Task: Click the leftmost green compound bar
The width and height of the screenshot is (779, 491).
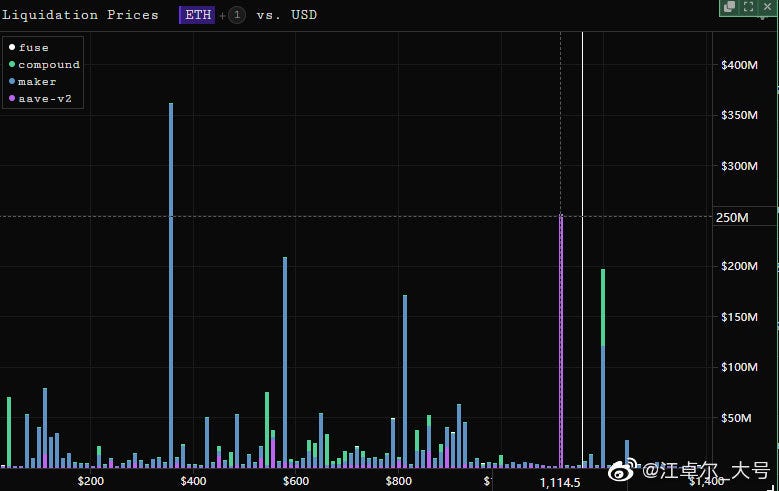Action: [9, 432]
